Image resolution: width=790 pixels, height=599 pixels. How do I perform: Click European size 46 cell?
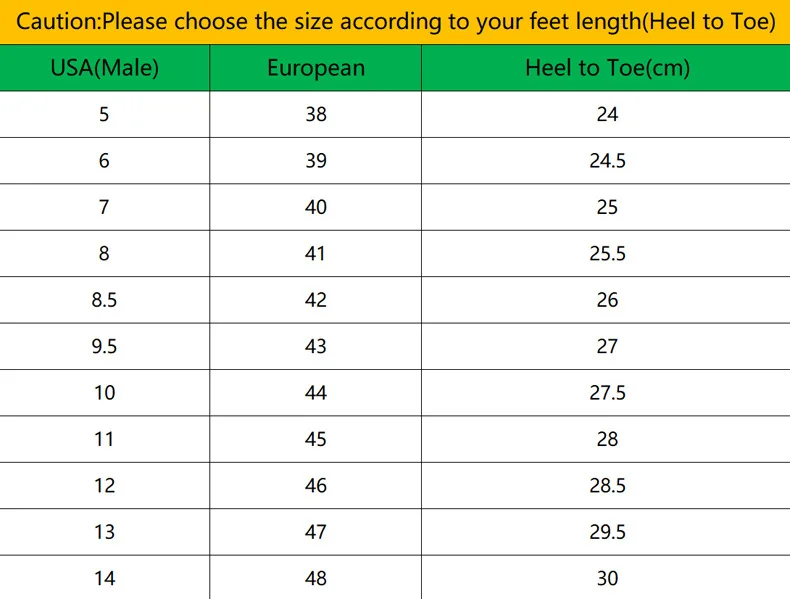316,486
